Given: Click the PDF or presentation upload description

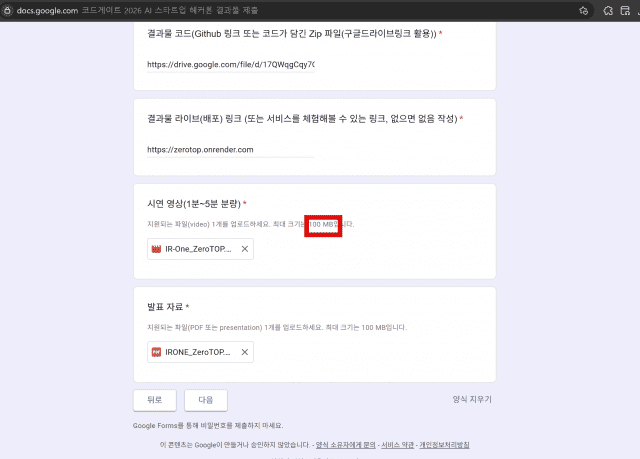Looking at the screenshot, I should pos(277,328).
